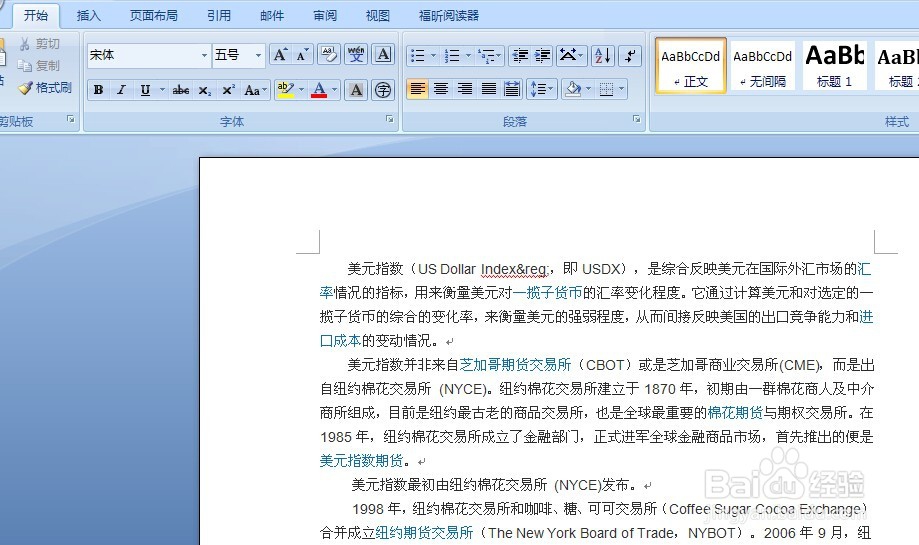Switch to the 邮件 tab
The height and width of the screenshot is (545, 919).
tap(272, 16)
